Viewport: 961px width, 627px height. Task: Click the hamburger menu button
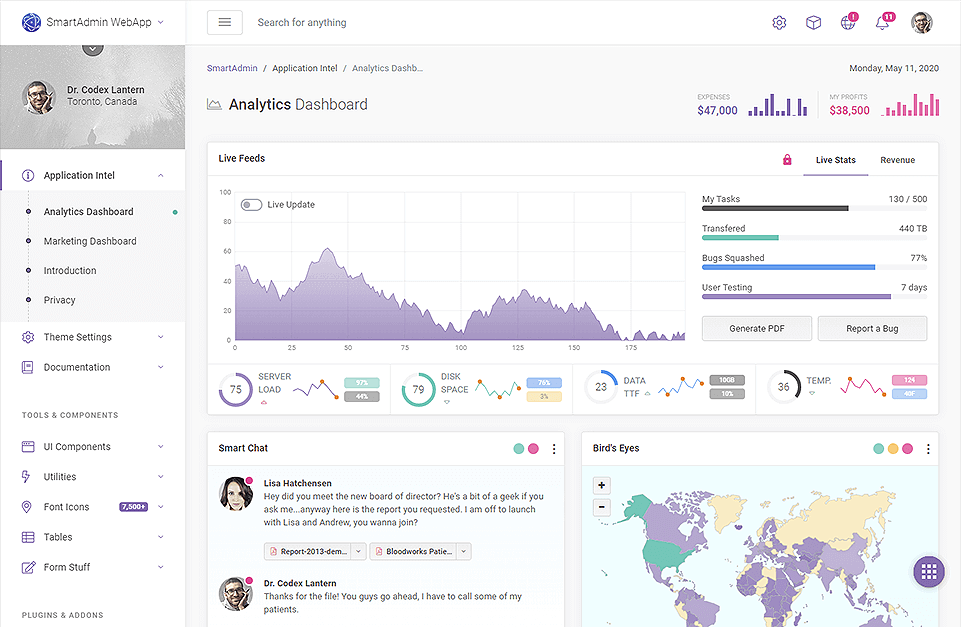point(224,22)
